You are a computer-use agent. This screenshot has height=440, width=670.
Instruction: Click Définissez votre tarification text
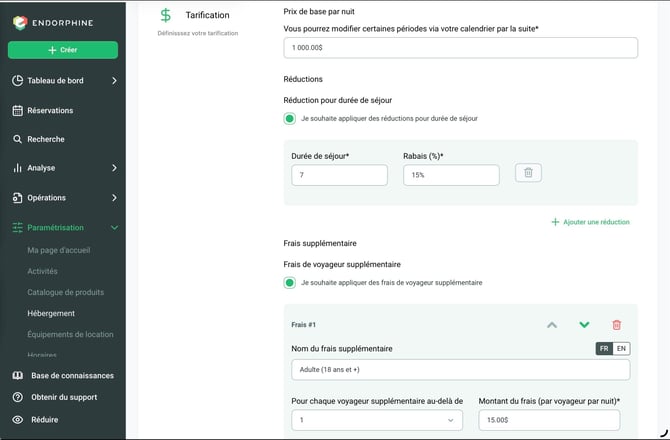(198, 33)
